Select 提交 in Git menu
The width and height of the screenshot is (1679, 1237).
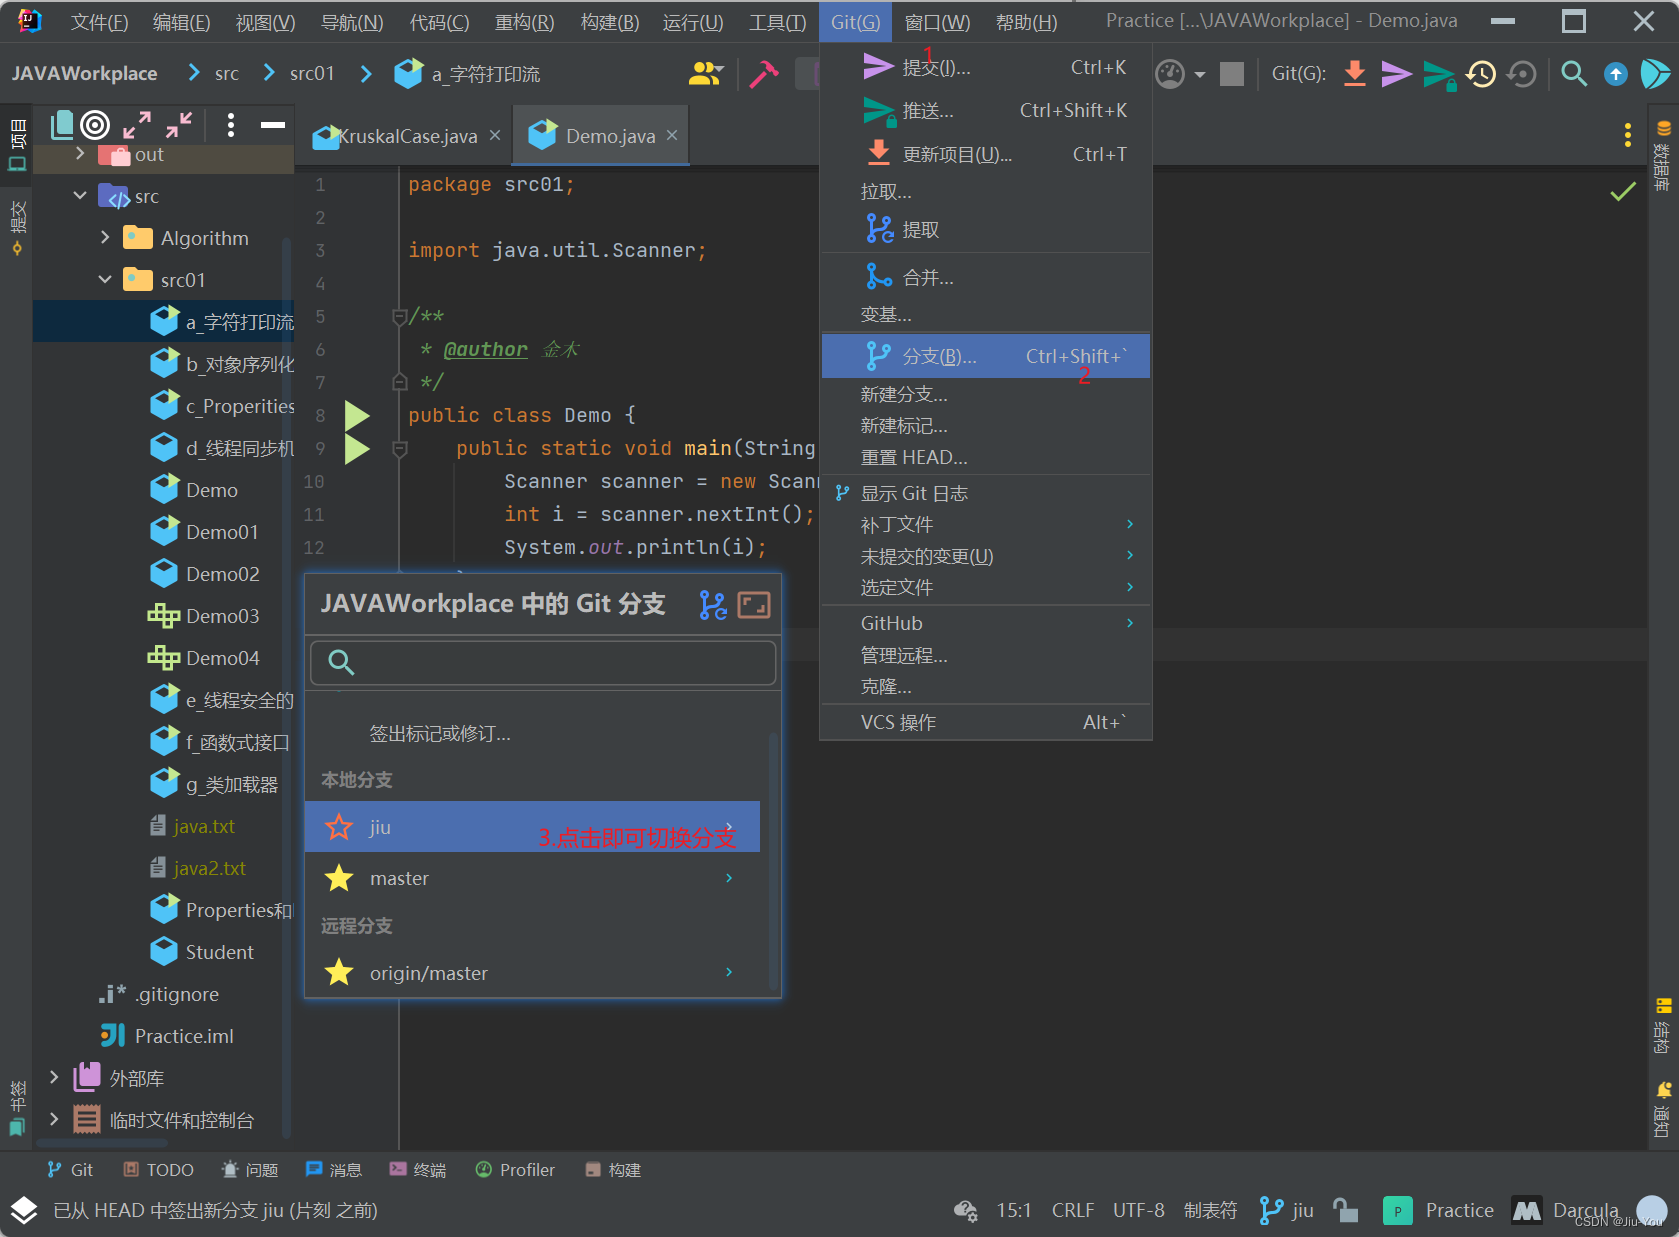[986, 67]
